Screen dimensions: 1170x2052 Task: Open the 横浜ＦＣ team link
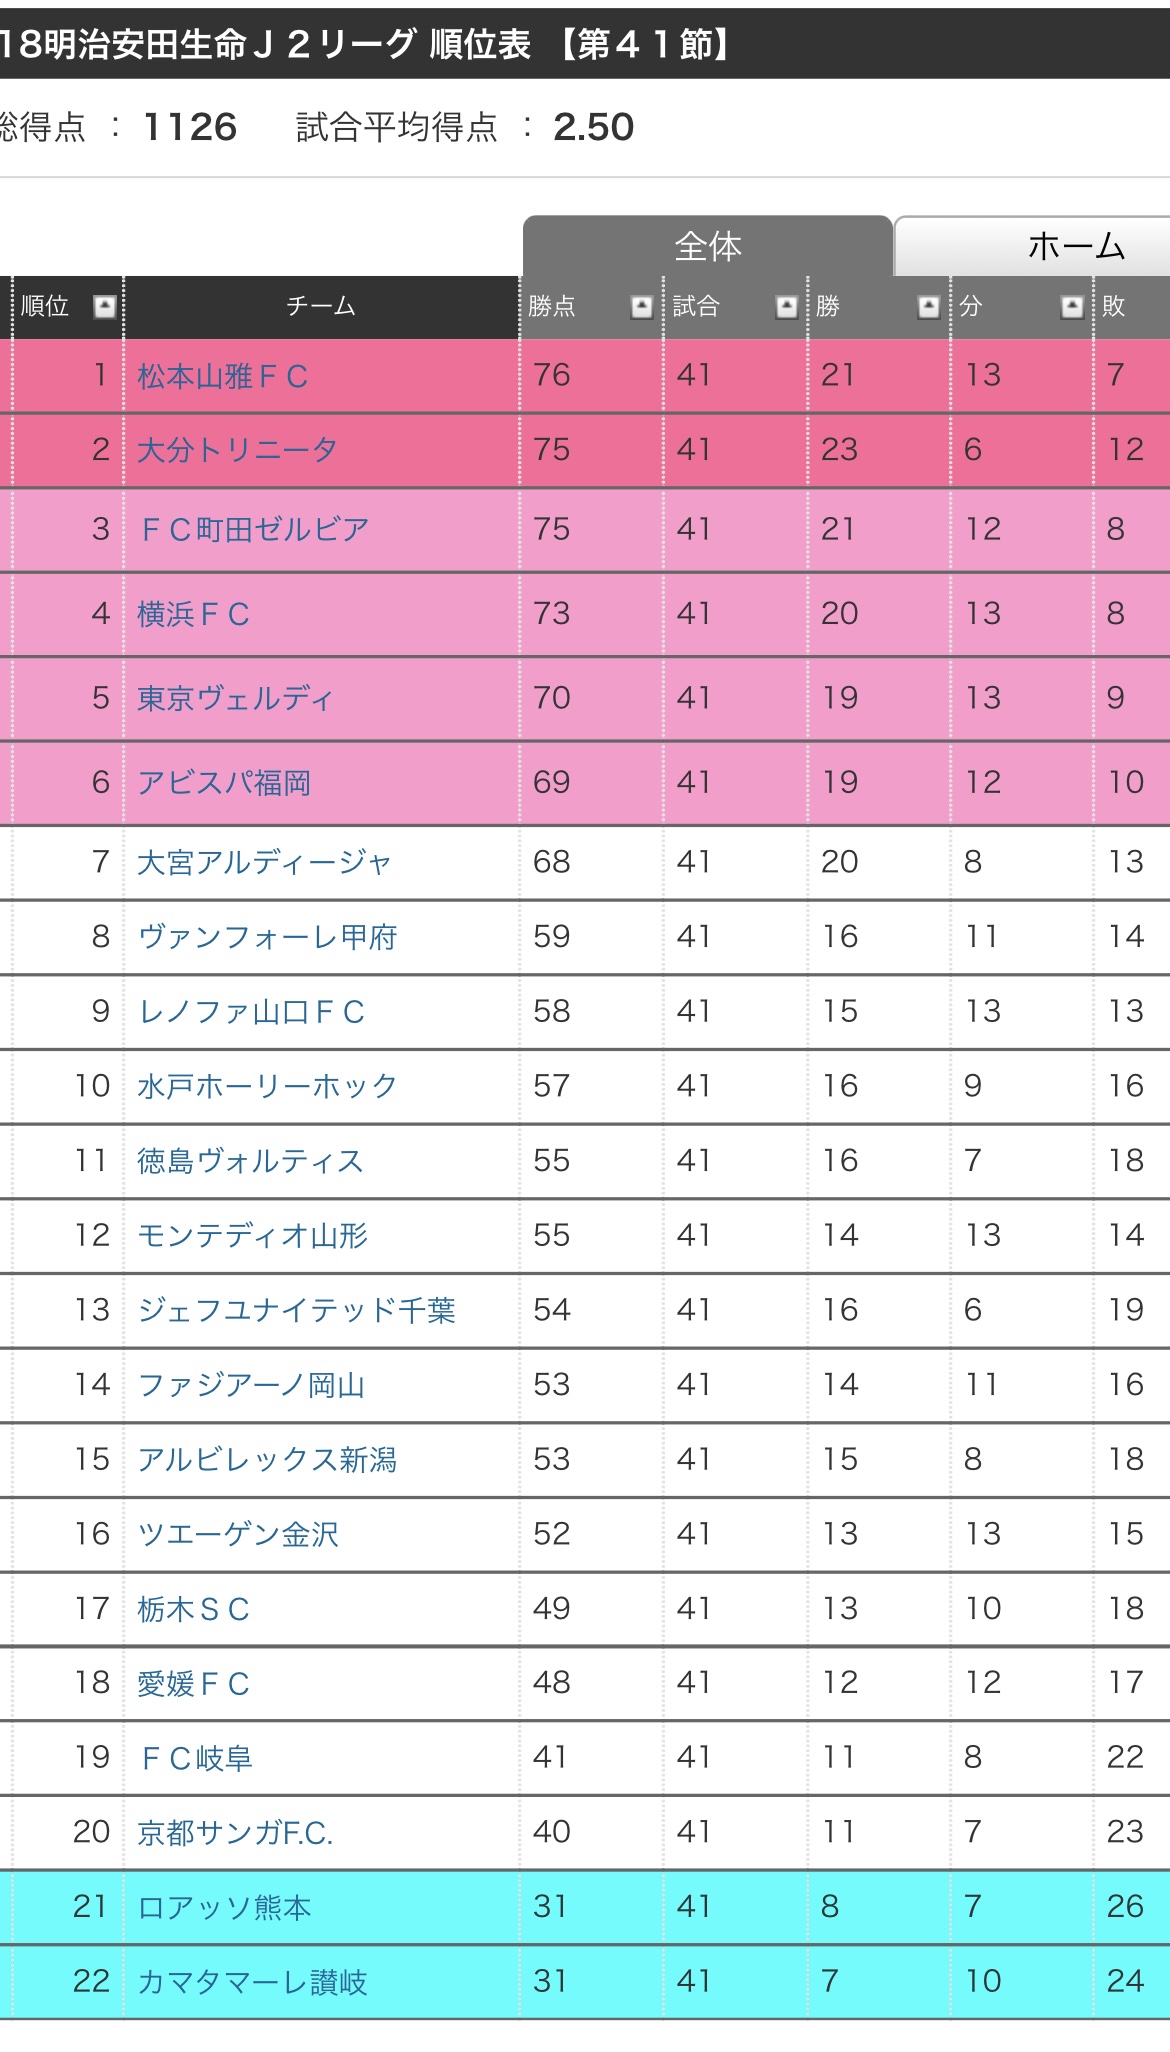pyautogui.click(x=193, y=614)
